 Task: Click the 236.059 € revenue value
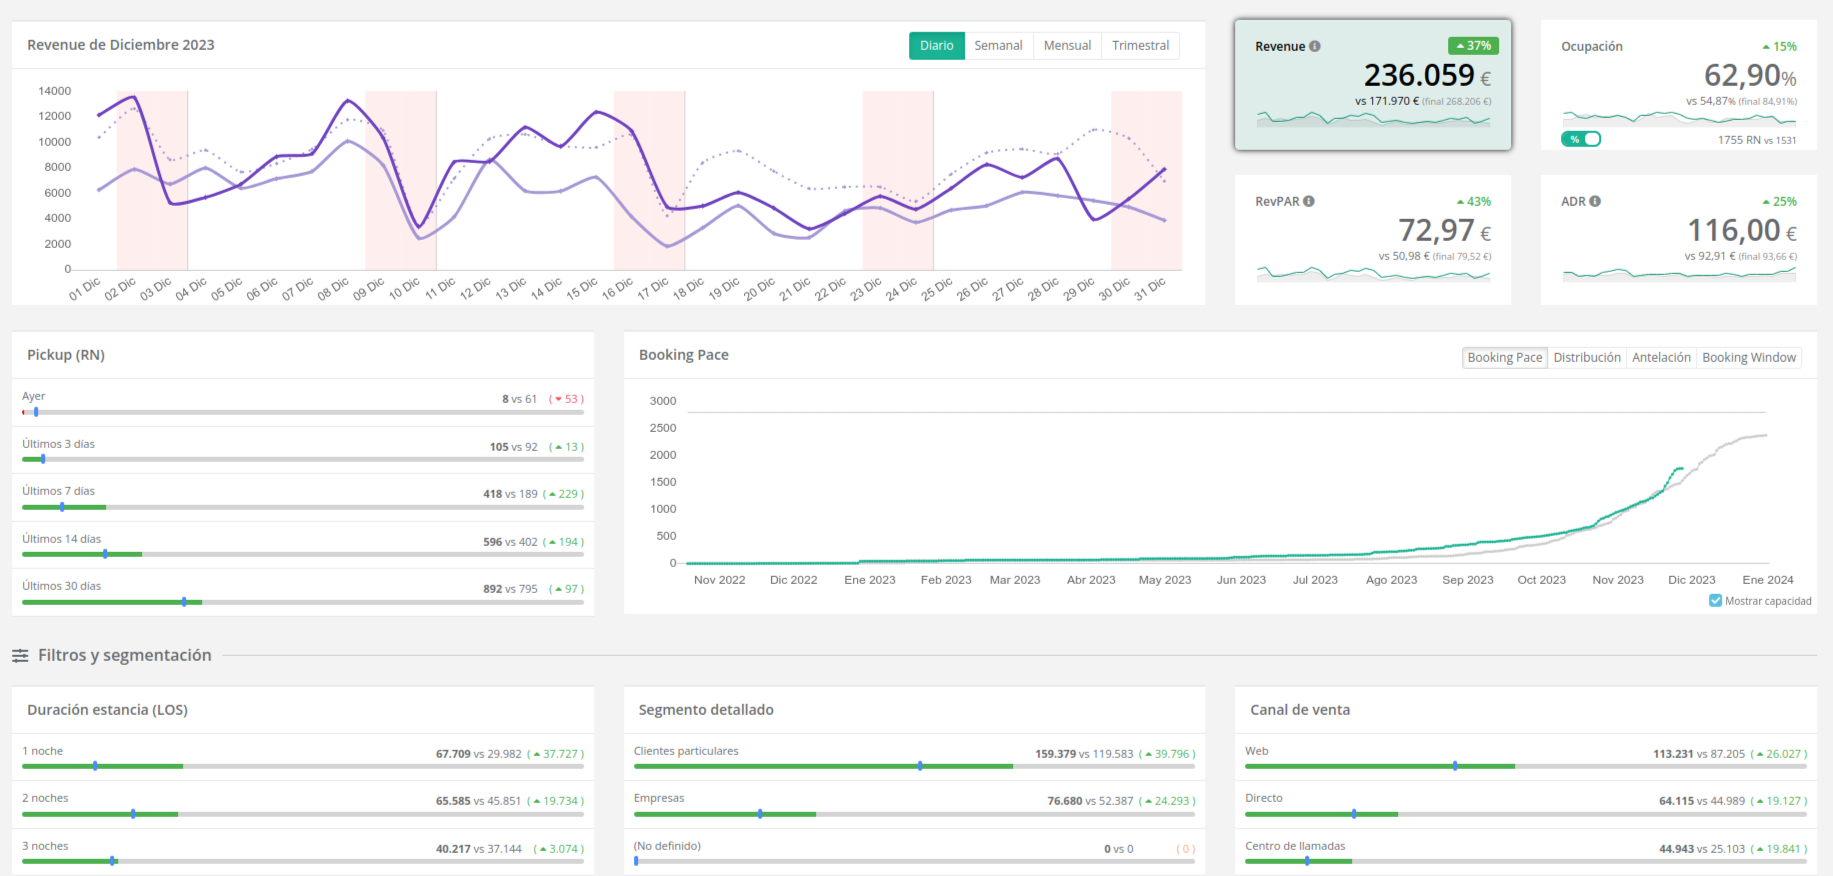(1427, 75)
